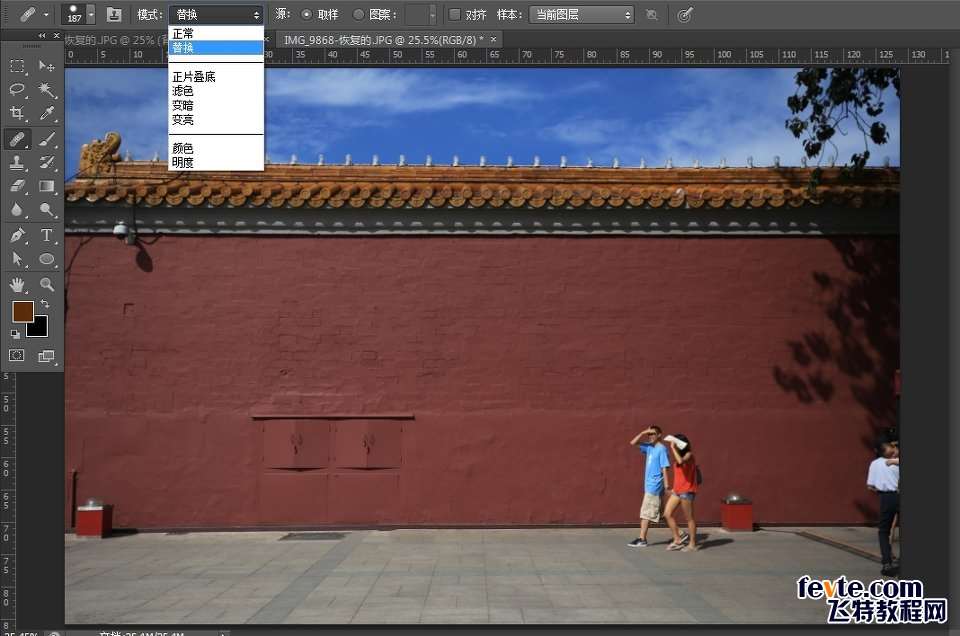Open the background black color swatch

click(x=38, y=327)
